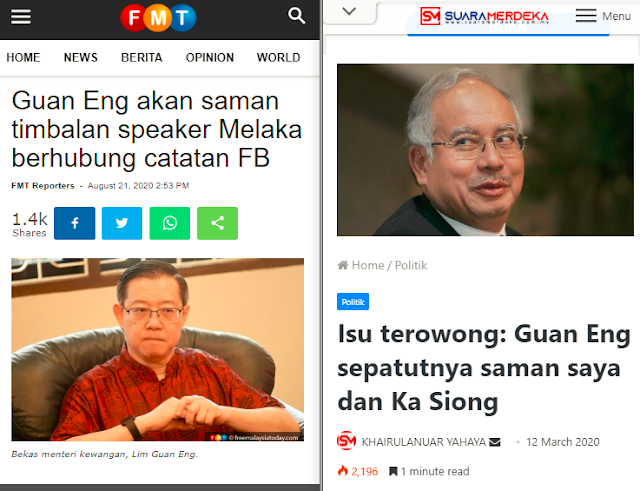Screen dimensions: 640x491
Task: Open the Suara Merdeka Menu
Action: click(x=603, y=16)
